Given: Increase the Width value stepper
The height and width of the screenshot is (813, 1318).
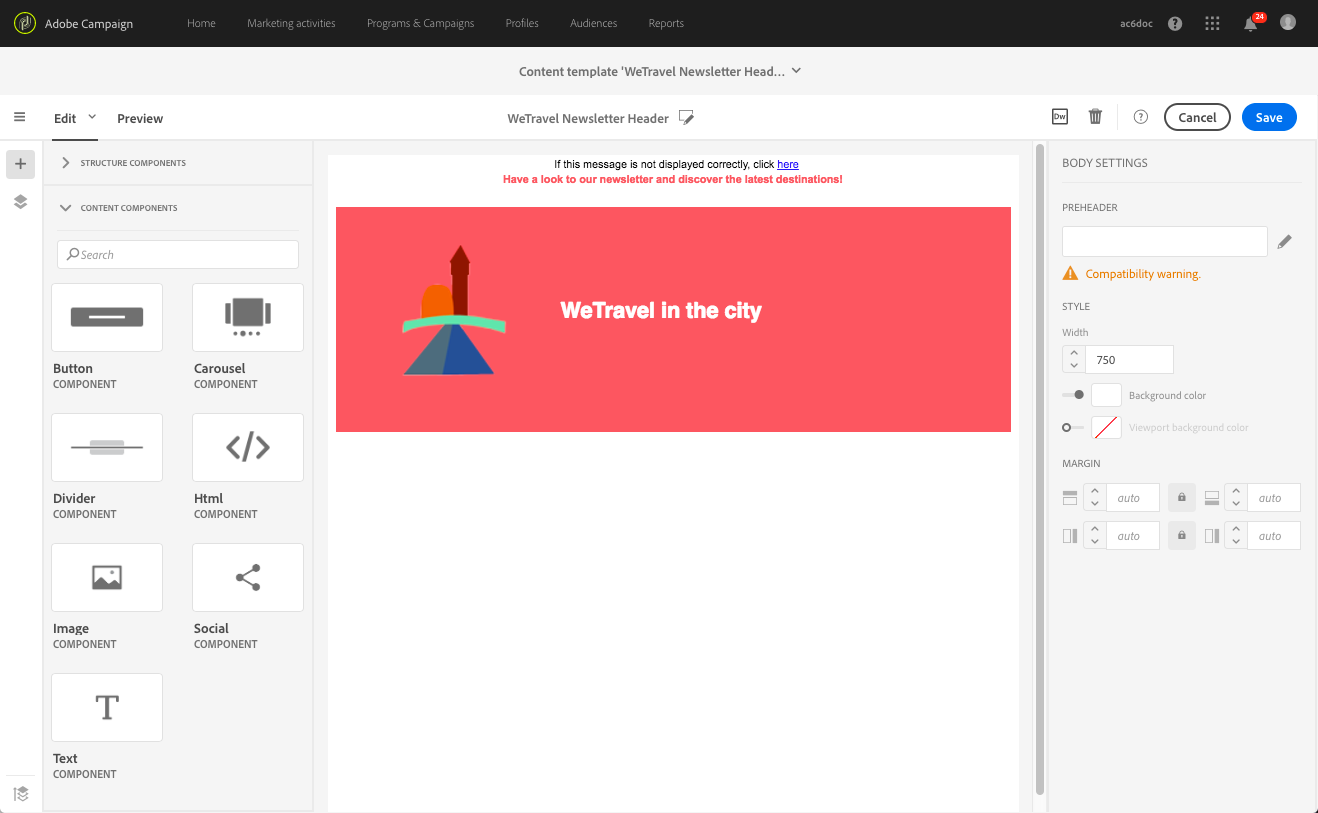Looking at the screenshot, I should point(1074,353).
